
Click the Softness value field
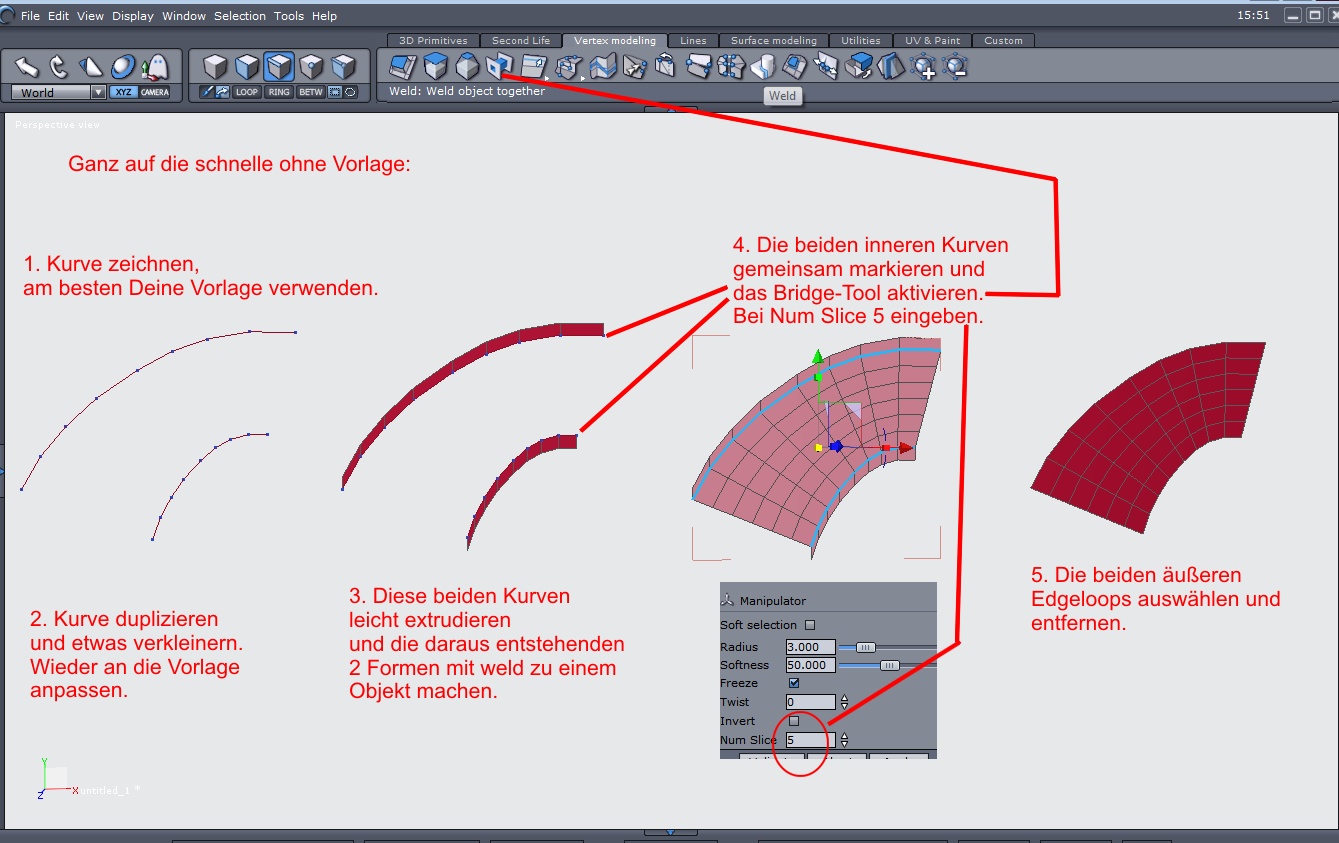(810, 665)
